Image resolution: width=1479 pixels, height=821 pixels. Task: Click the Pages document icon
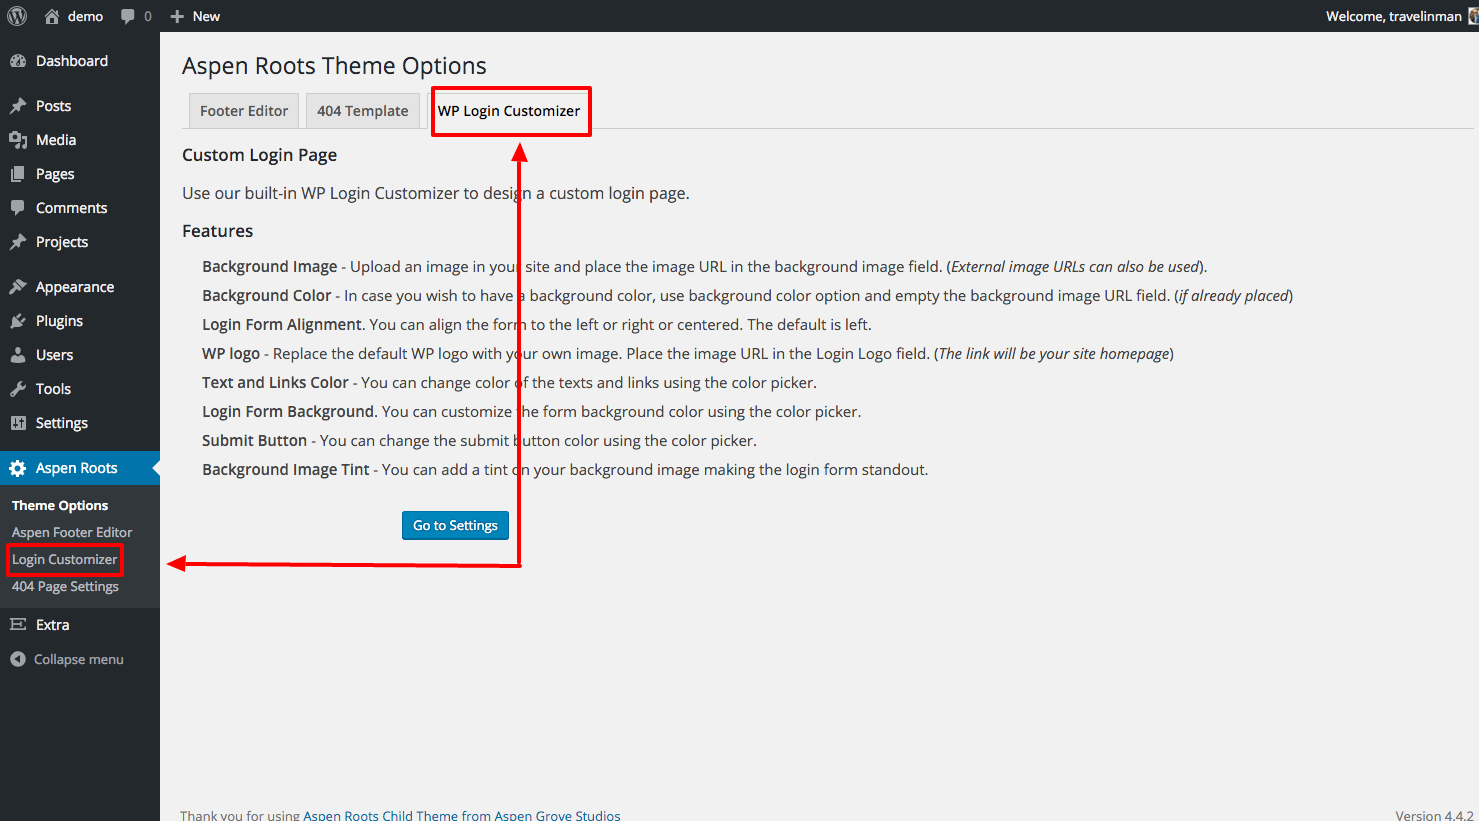click(18, 174)
